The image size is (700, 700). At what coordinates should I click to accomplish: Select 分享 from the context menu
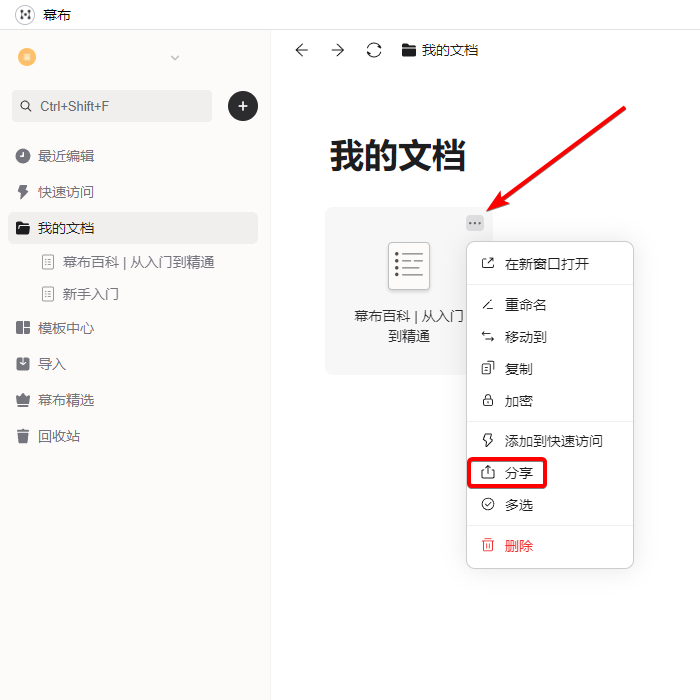tap(518, 473)
